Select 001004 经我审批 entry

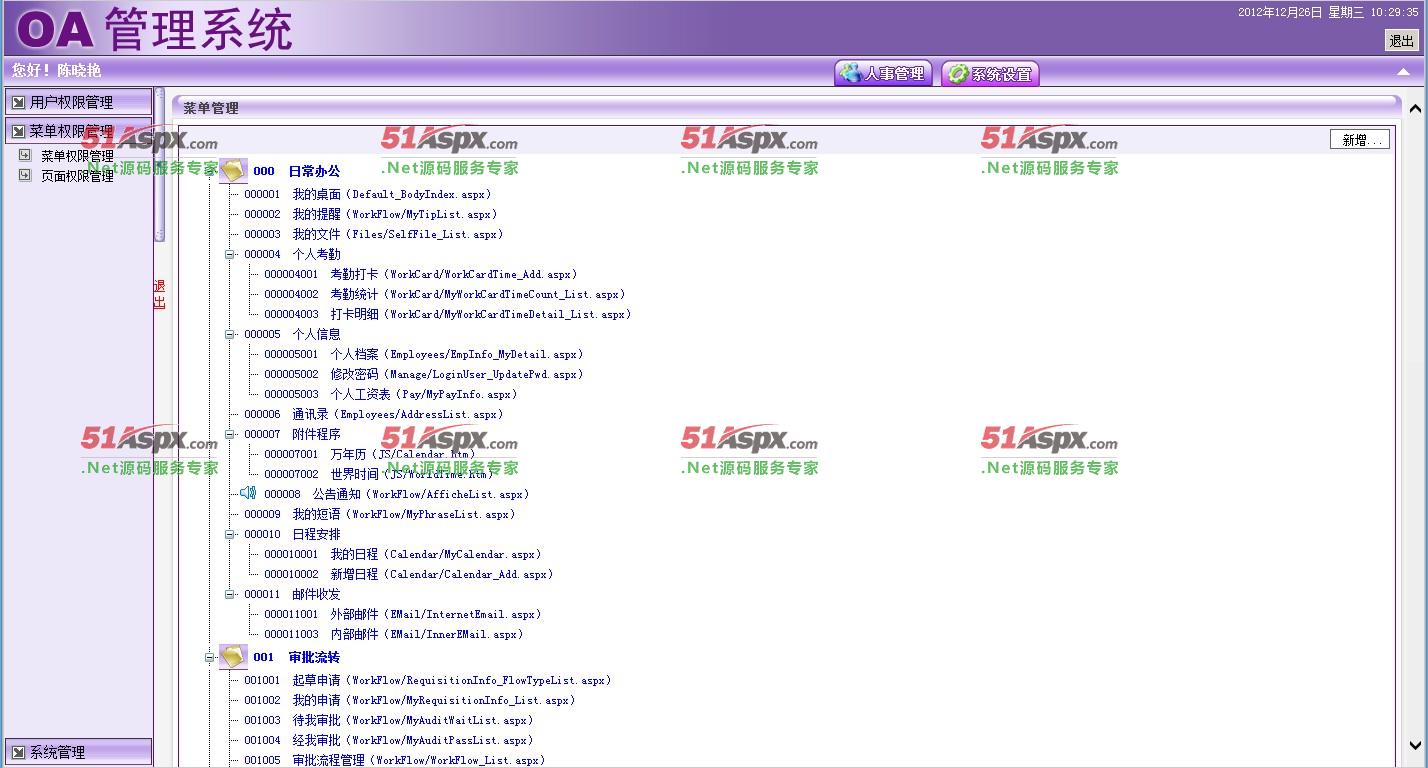coord(389,740)
